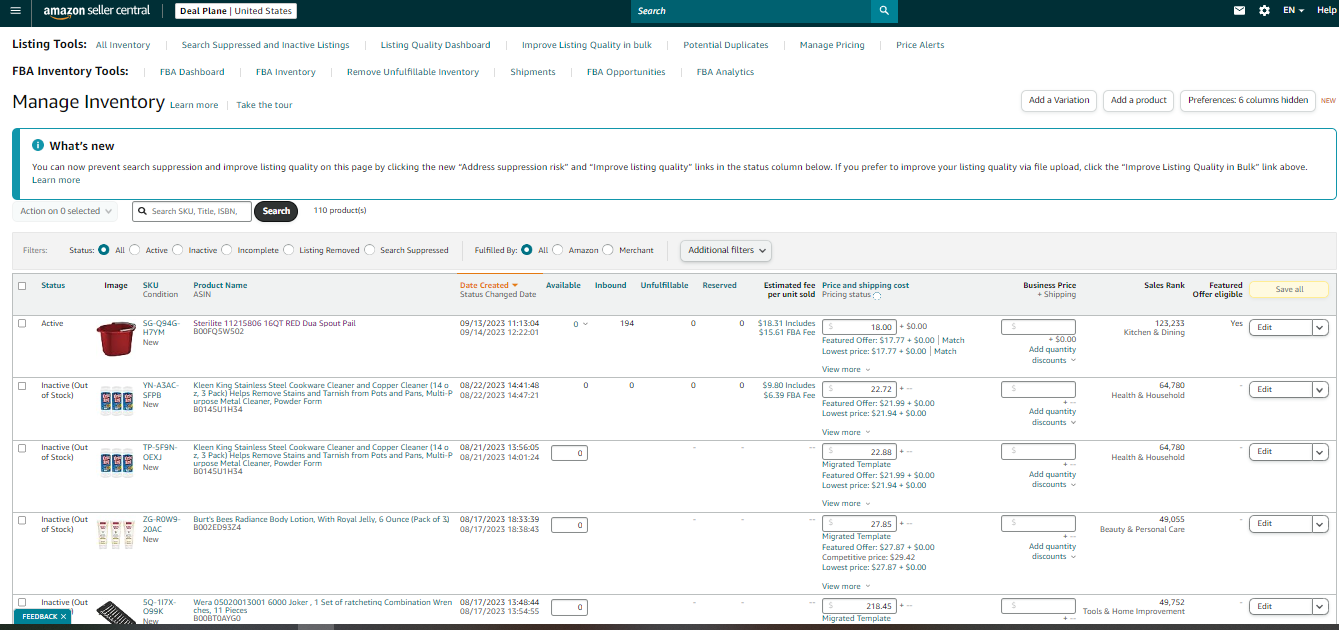Open Improve Listing Quality in bulk
Image resolution: width=1339 pixels, height=630 pixels.
click(x=586, y=45)
